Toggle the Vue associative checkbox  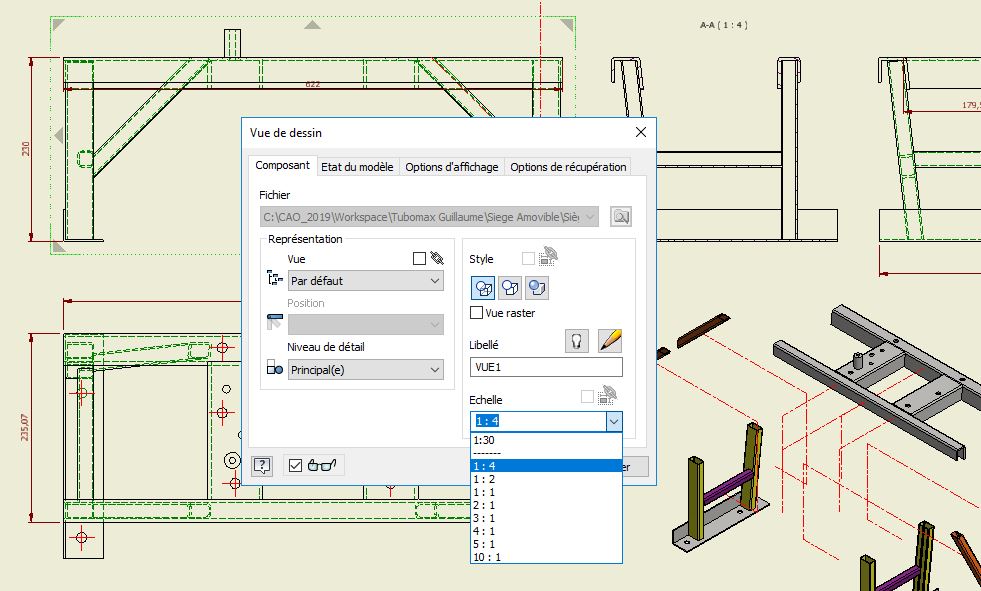(x=419, y=258)
